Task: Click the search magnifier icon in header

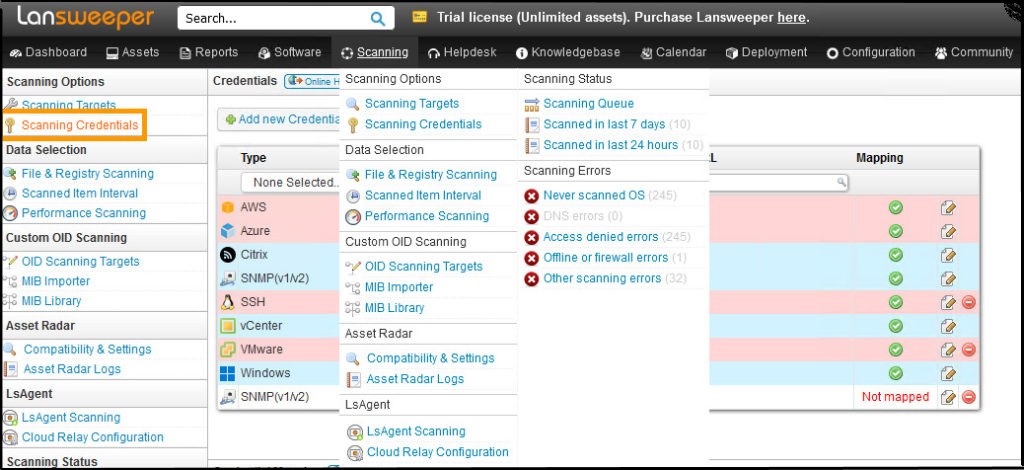Action: 377,18
